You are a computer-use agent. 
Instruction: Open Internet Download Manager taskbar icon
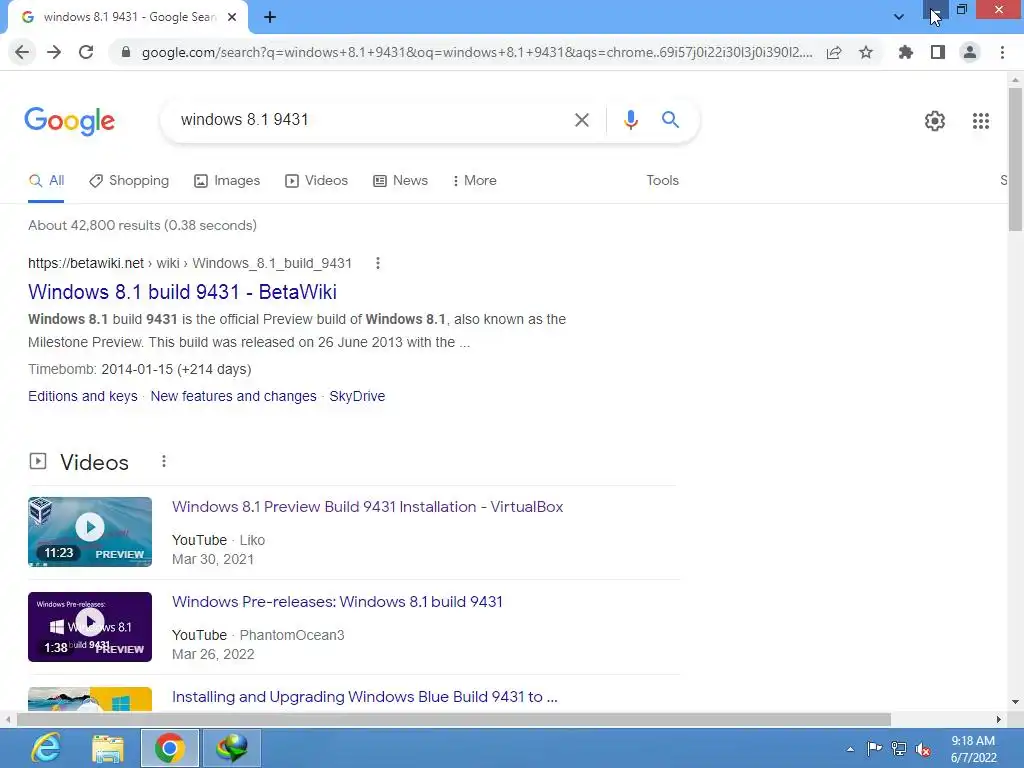point(232,748)
